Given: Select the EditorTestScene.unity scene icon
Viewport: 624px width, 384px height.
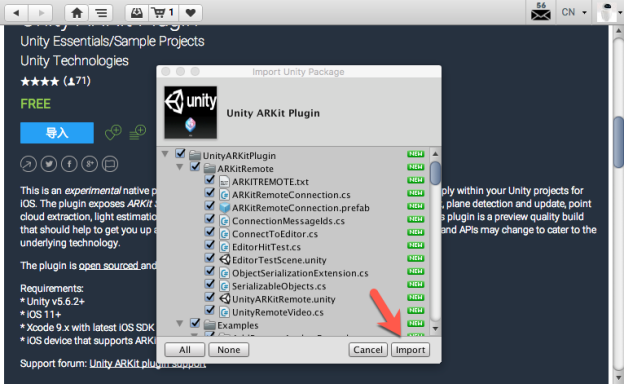Looking at the screenshot, I should click(x=225, y=260).
